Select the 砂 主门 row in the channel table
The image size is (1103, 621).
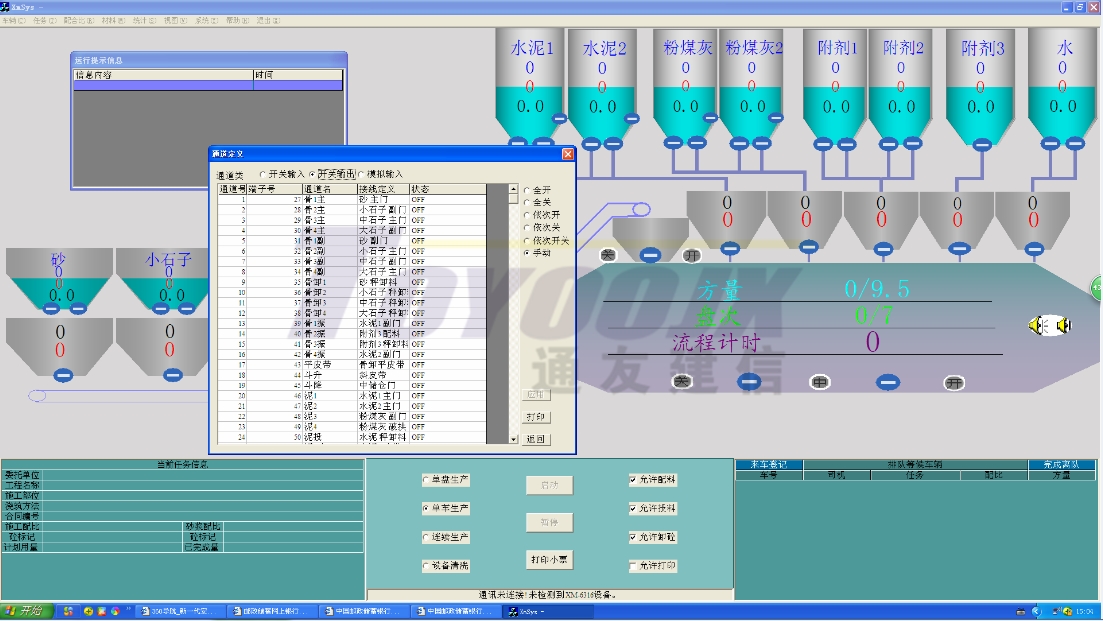[x=352, y=200]
